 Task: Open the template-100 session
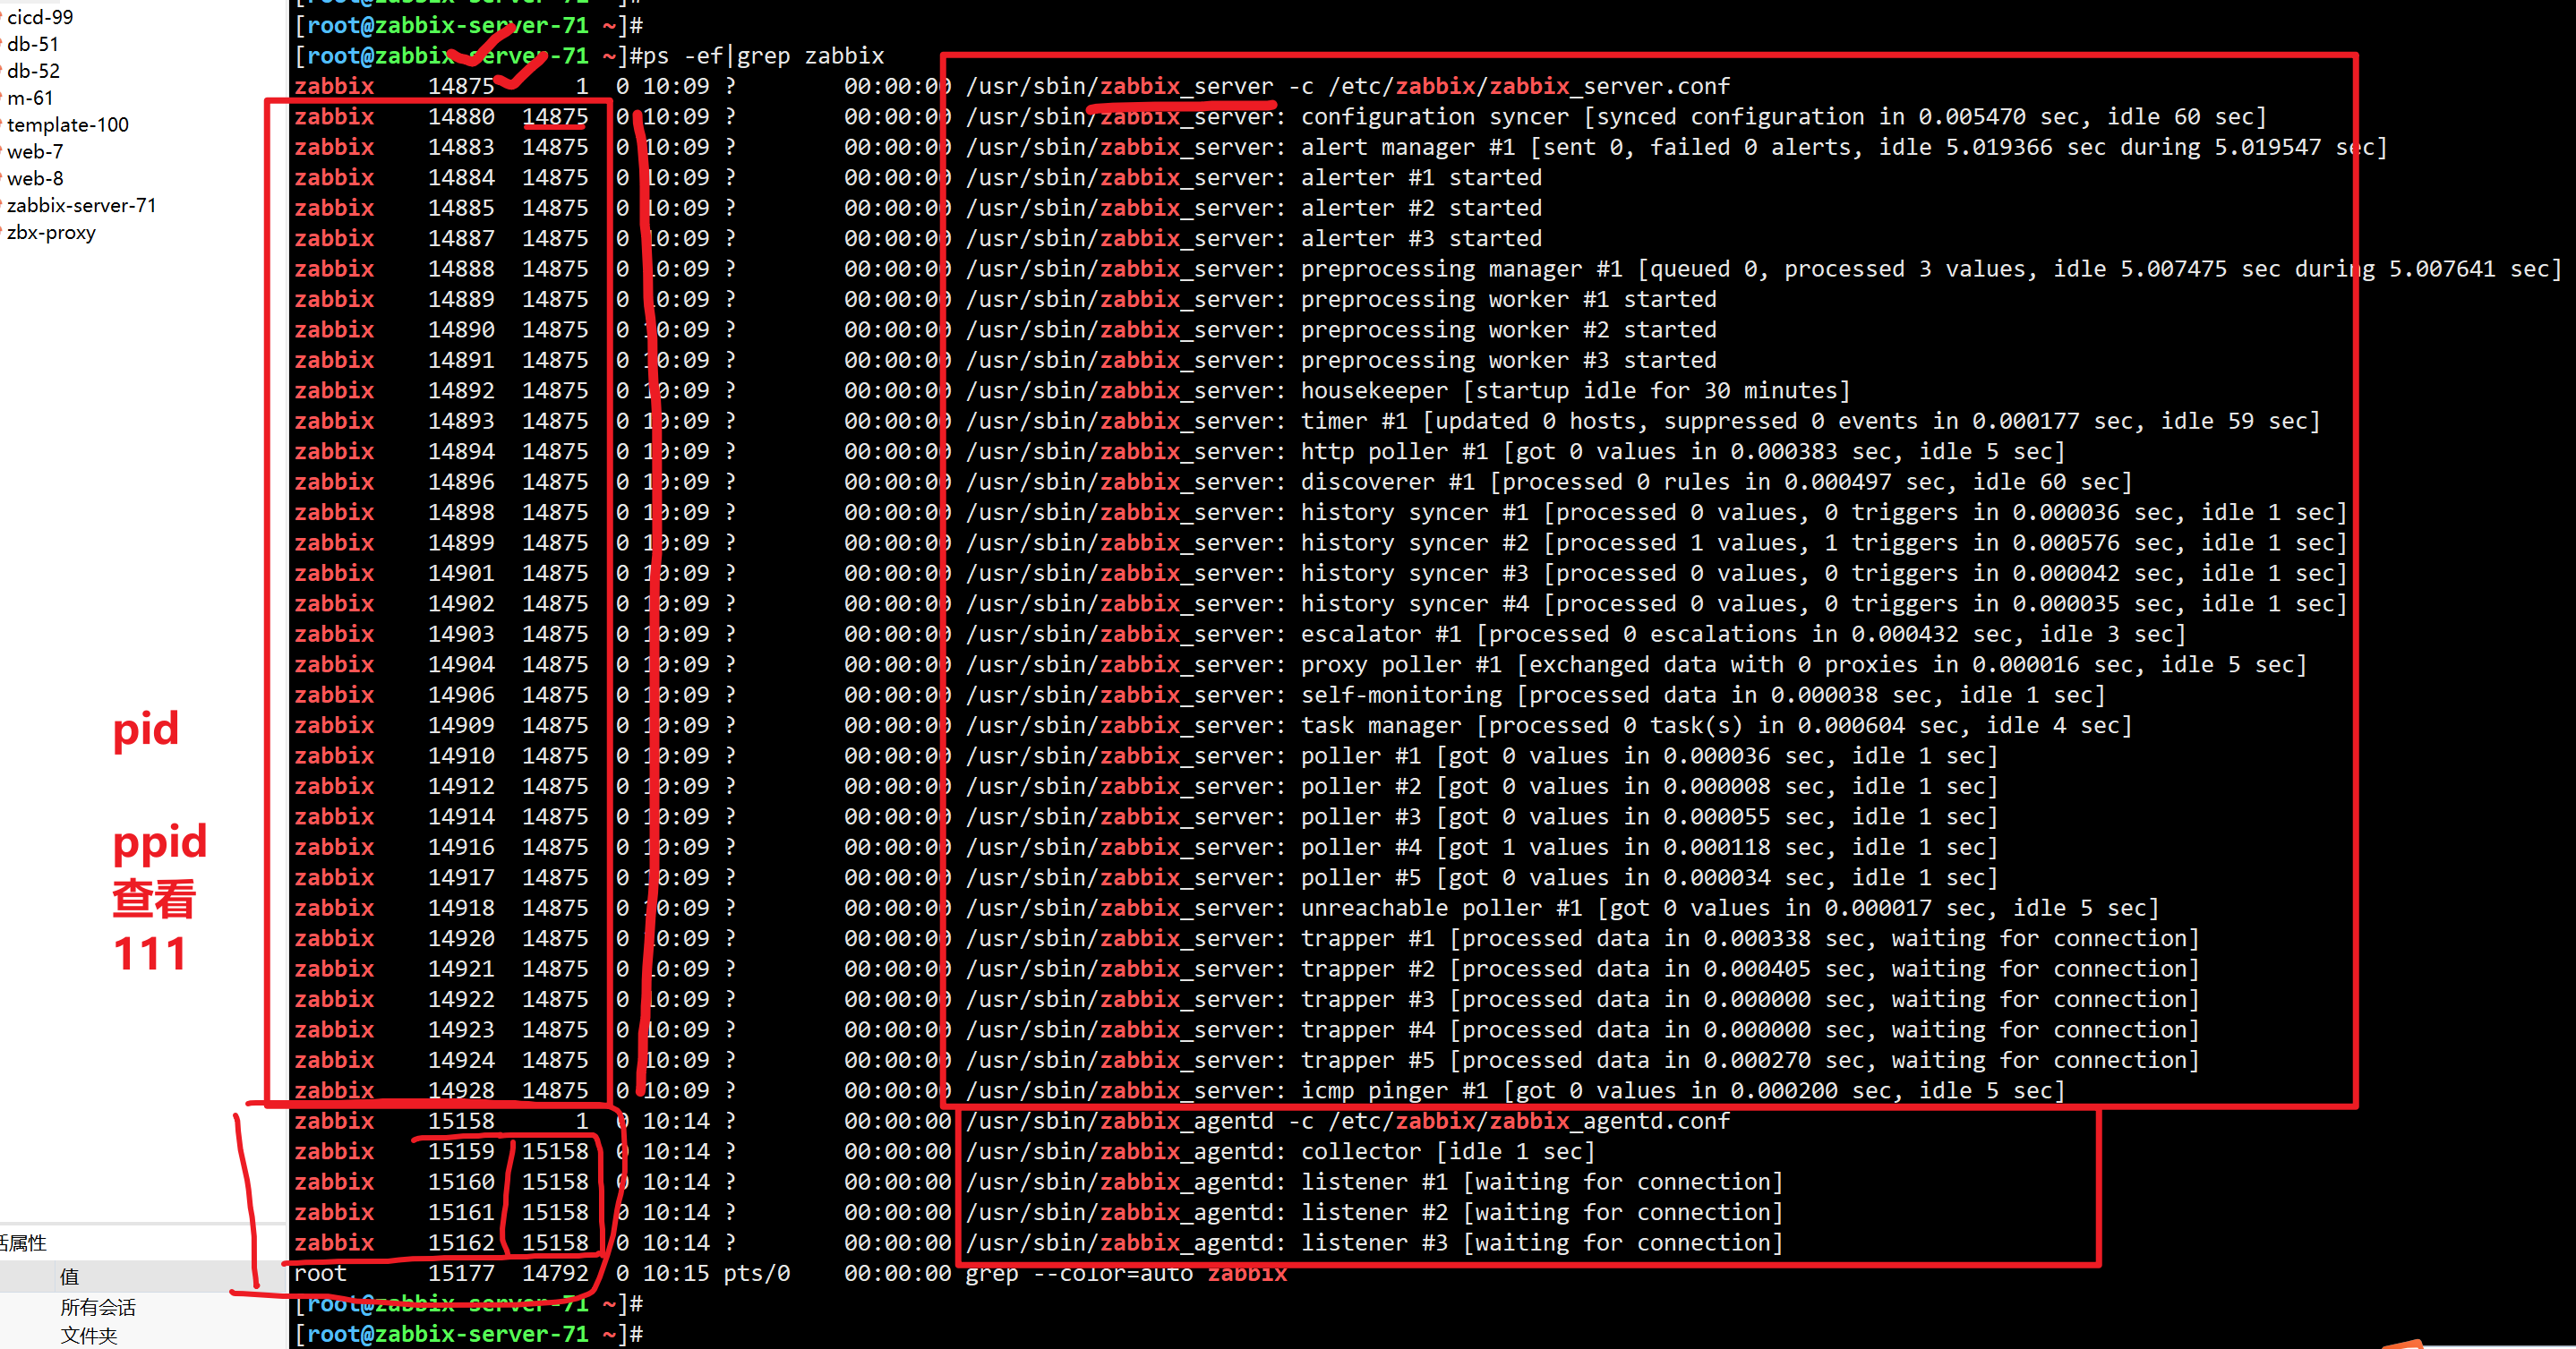point(68,125)
